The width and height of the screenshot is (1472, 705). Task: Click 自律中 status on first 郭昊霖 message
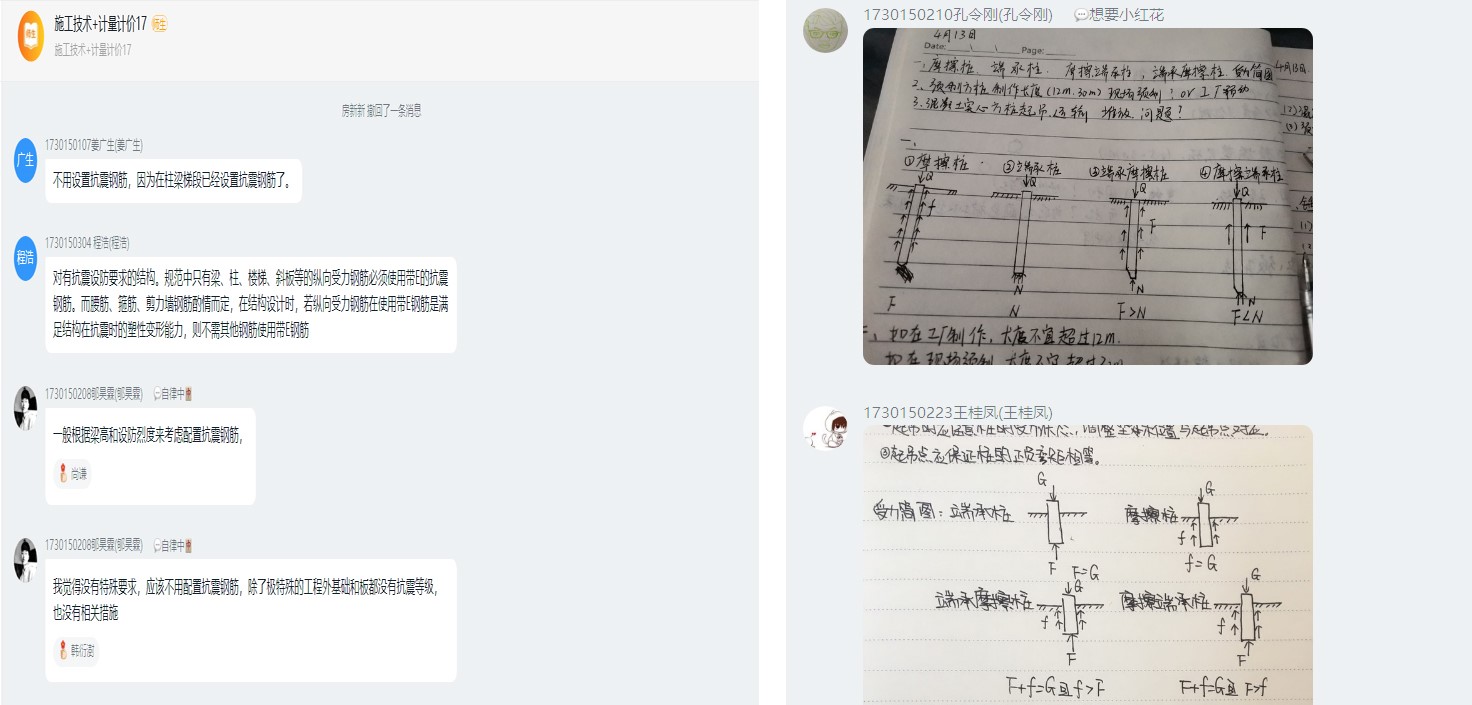[x=174, y=395]
